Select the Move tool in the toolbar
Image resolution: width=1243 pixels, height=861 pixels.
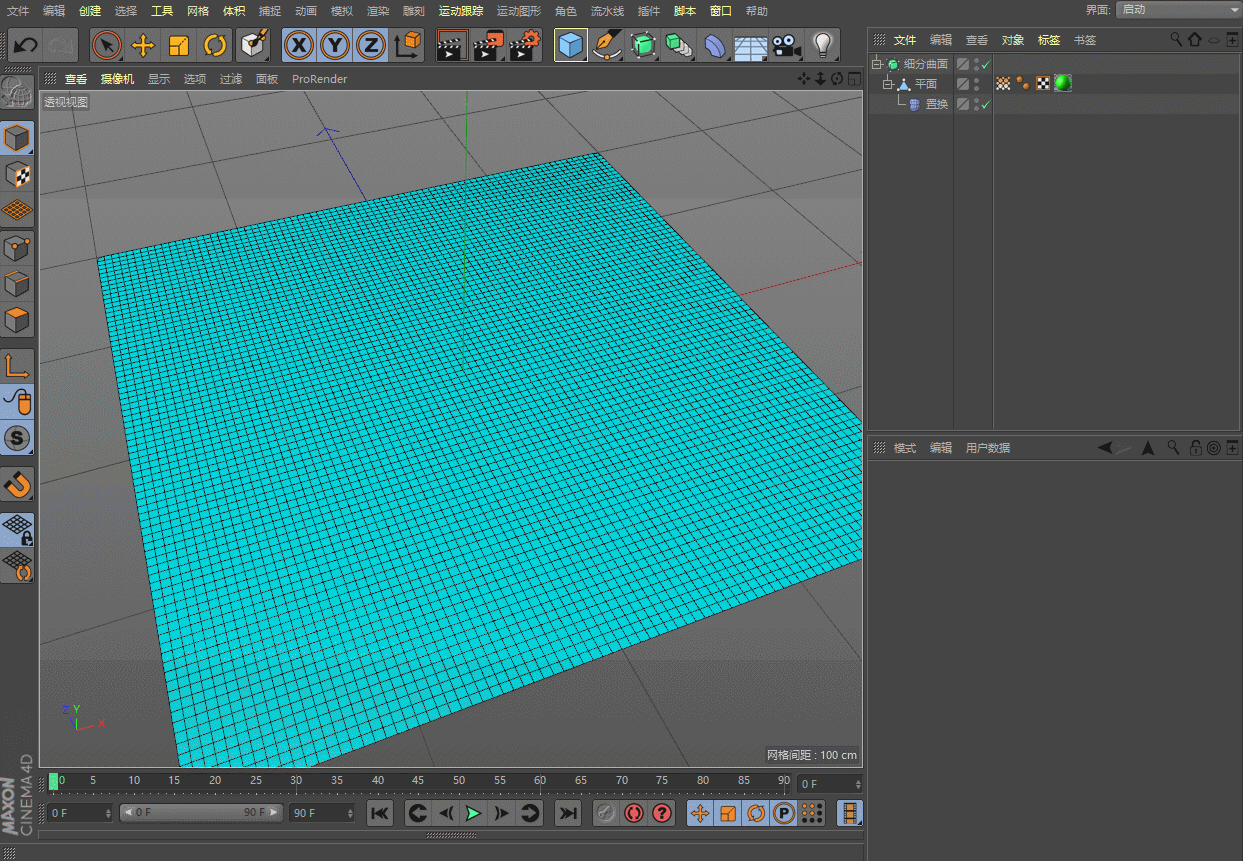click(x=143, y=46)
